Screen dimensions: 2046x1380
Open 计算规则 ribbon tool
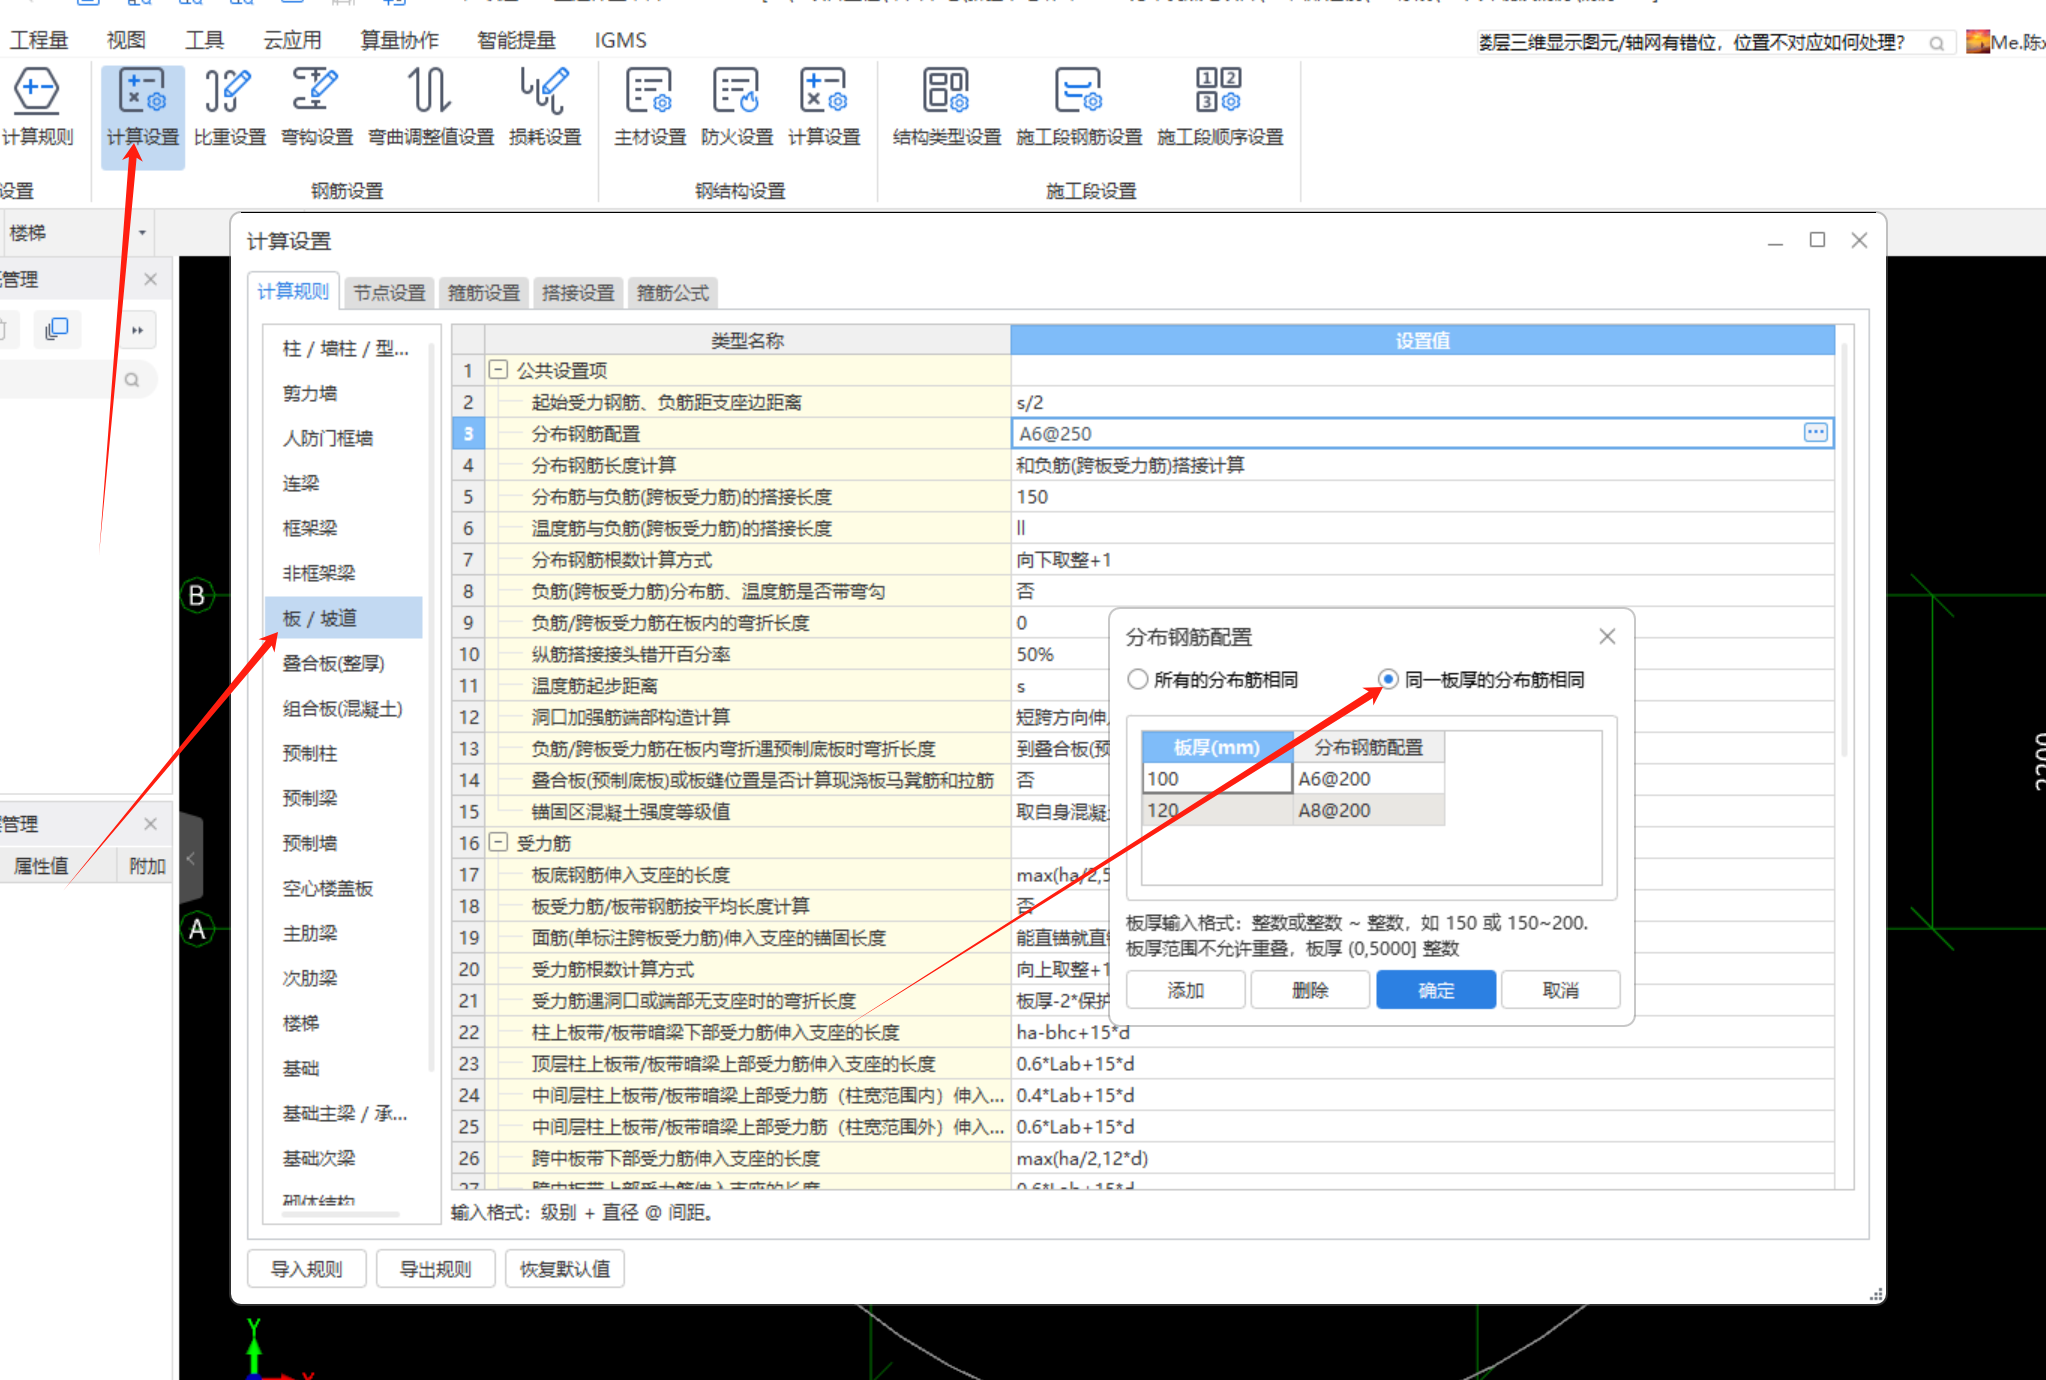pos(37,108)
